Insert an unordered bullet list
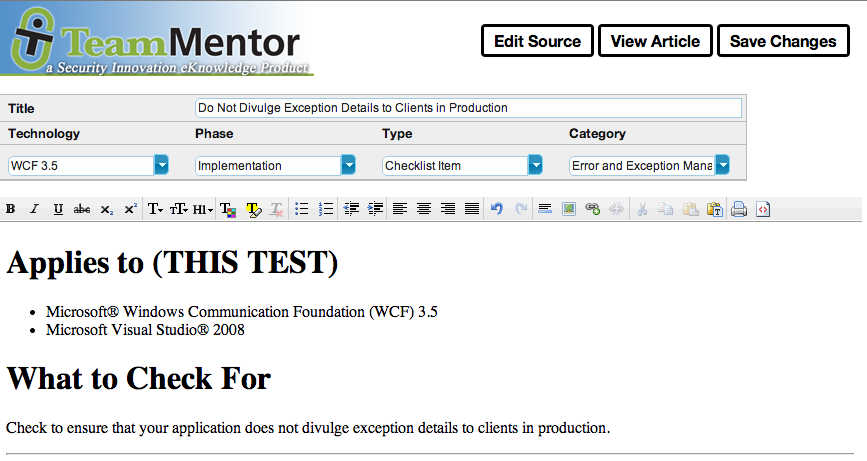 click(302, 209)
